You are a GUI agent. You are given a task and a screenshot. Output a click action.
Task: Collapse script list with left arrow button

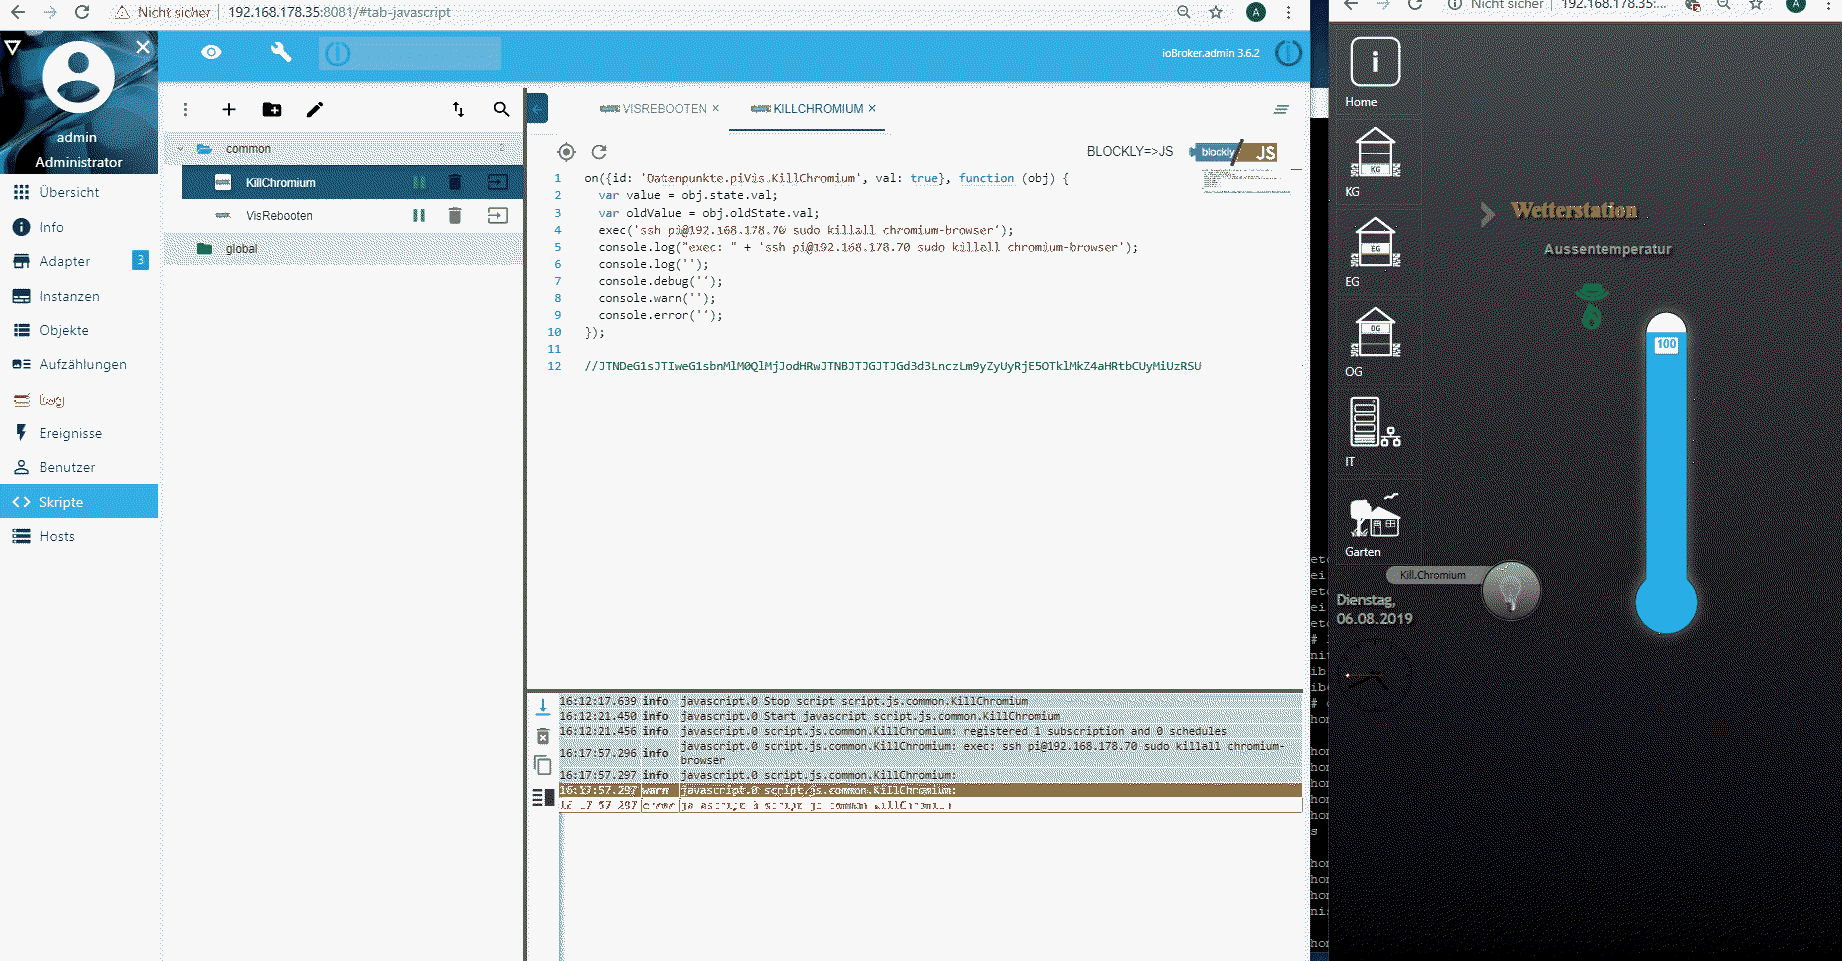tap(538, 108)
